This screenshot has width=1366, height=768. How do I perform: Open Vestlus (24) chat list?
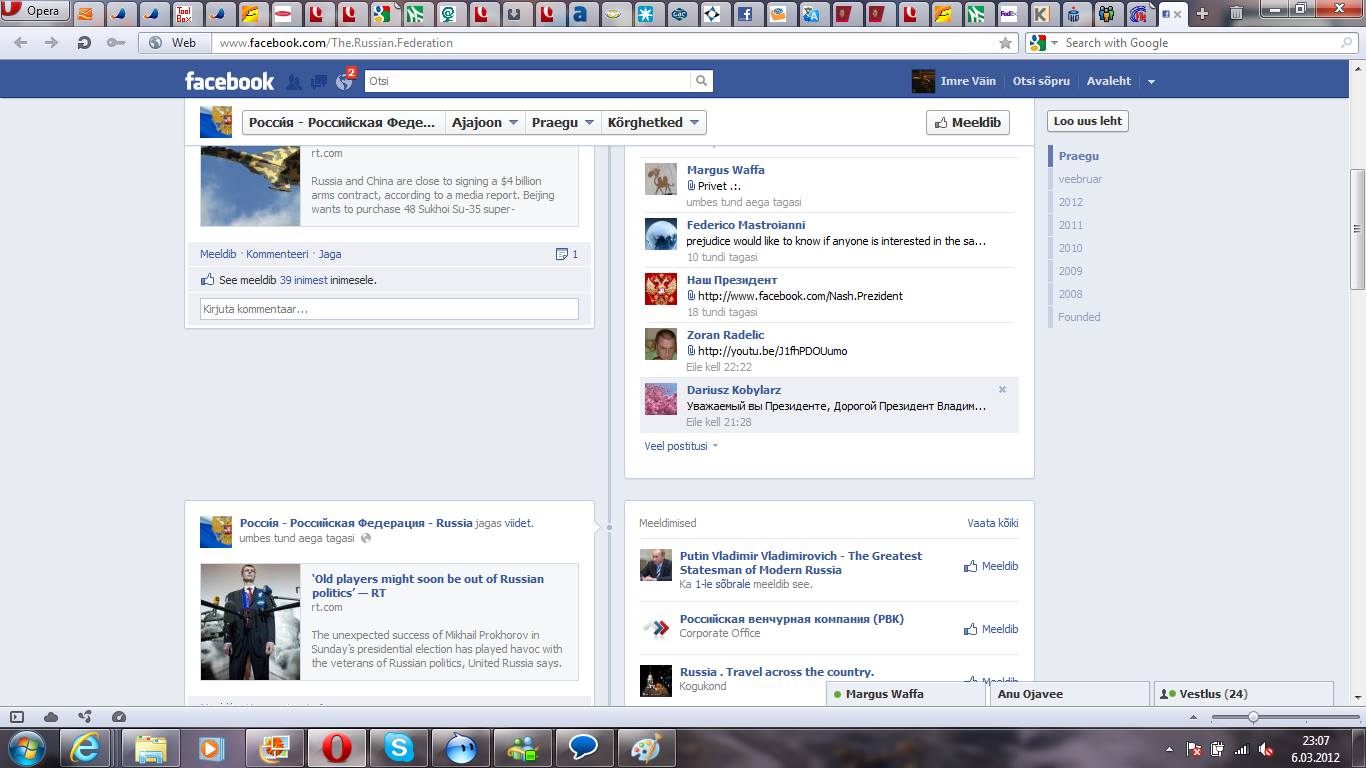[1244, 694]
